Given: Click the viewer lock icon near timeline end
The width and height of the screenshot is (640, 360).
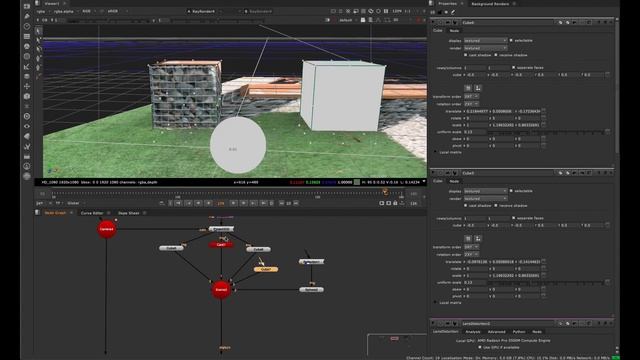Looking at the screenshot, I should pyautogui.click(x=395, y=203).
